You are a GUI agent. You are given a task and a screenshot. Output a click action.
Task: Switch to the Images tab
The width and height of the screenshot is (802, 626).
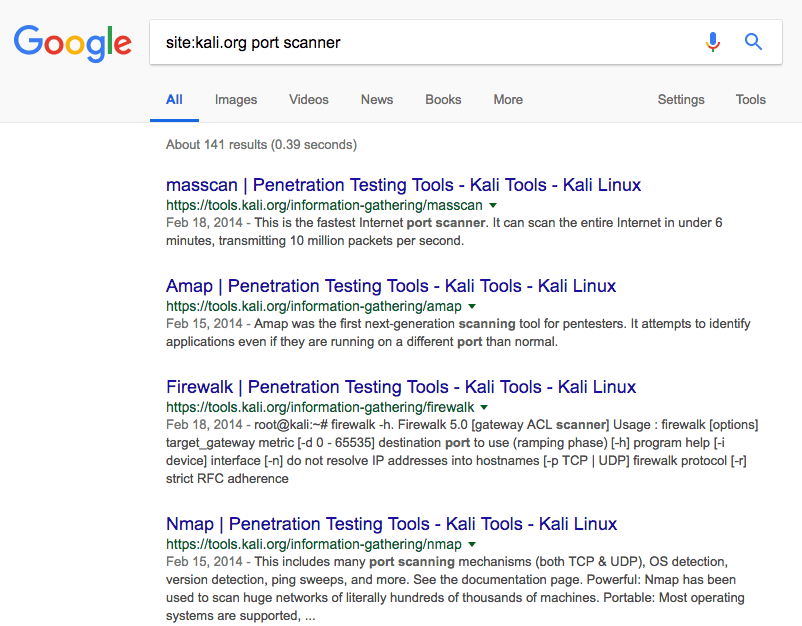click(236, 100)
